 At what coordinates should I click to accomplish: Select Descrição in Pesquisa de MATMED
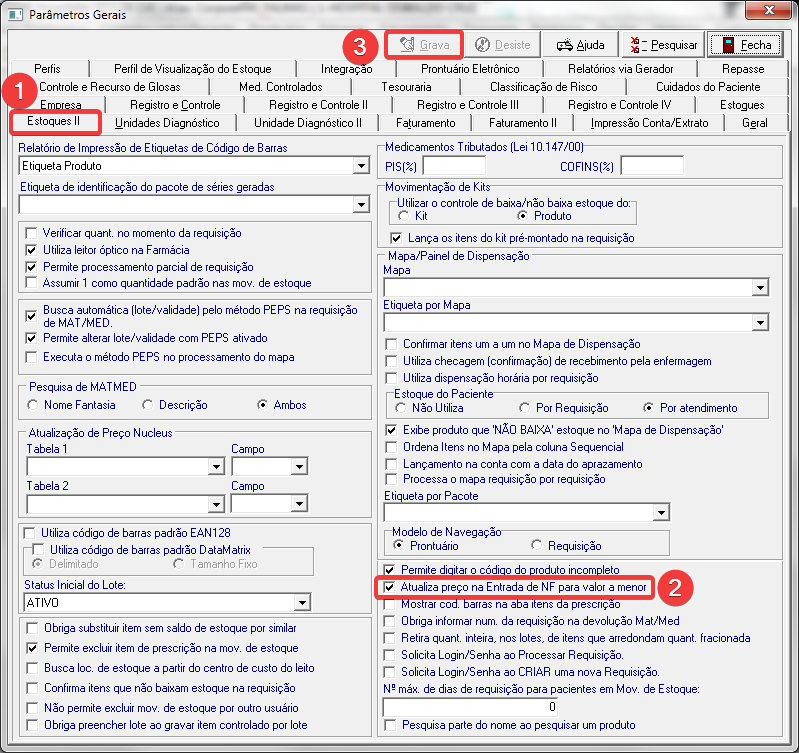[147, 405]
